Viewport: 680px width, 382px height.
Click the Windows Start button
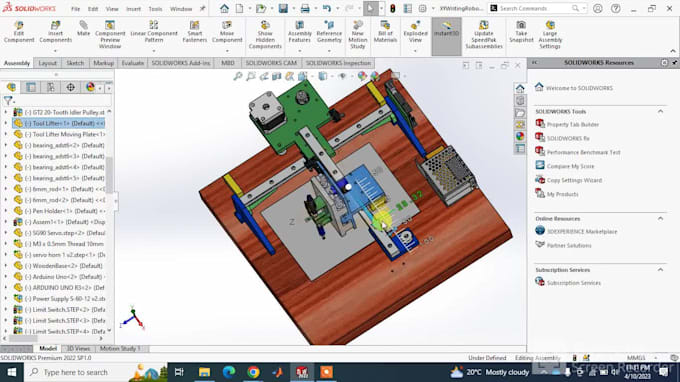[x=11, y=372]
